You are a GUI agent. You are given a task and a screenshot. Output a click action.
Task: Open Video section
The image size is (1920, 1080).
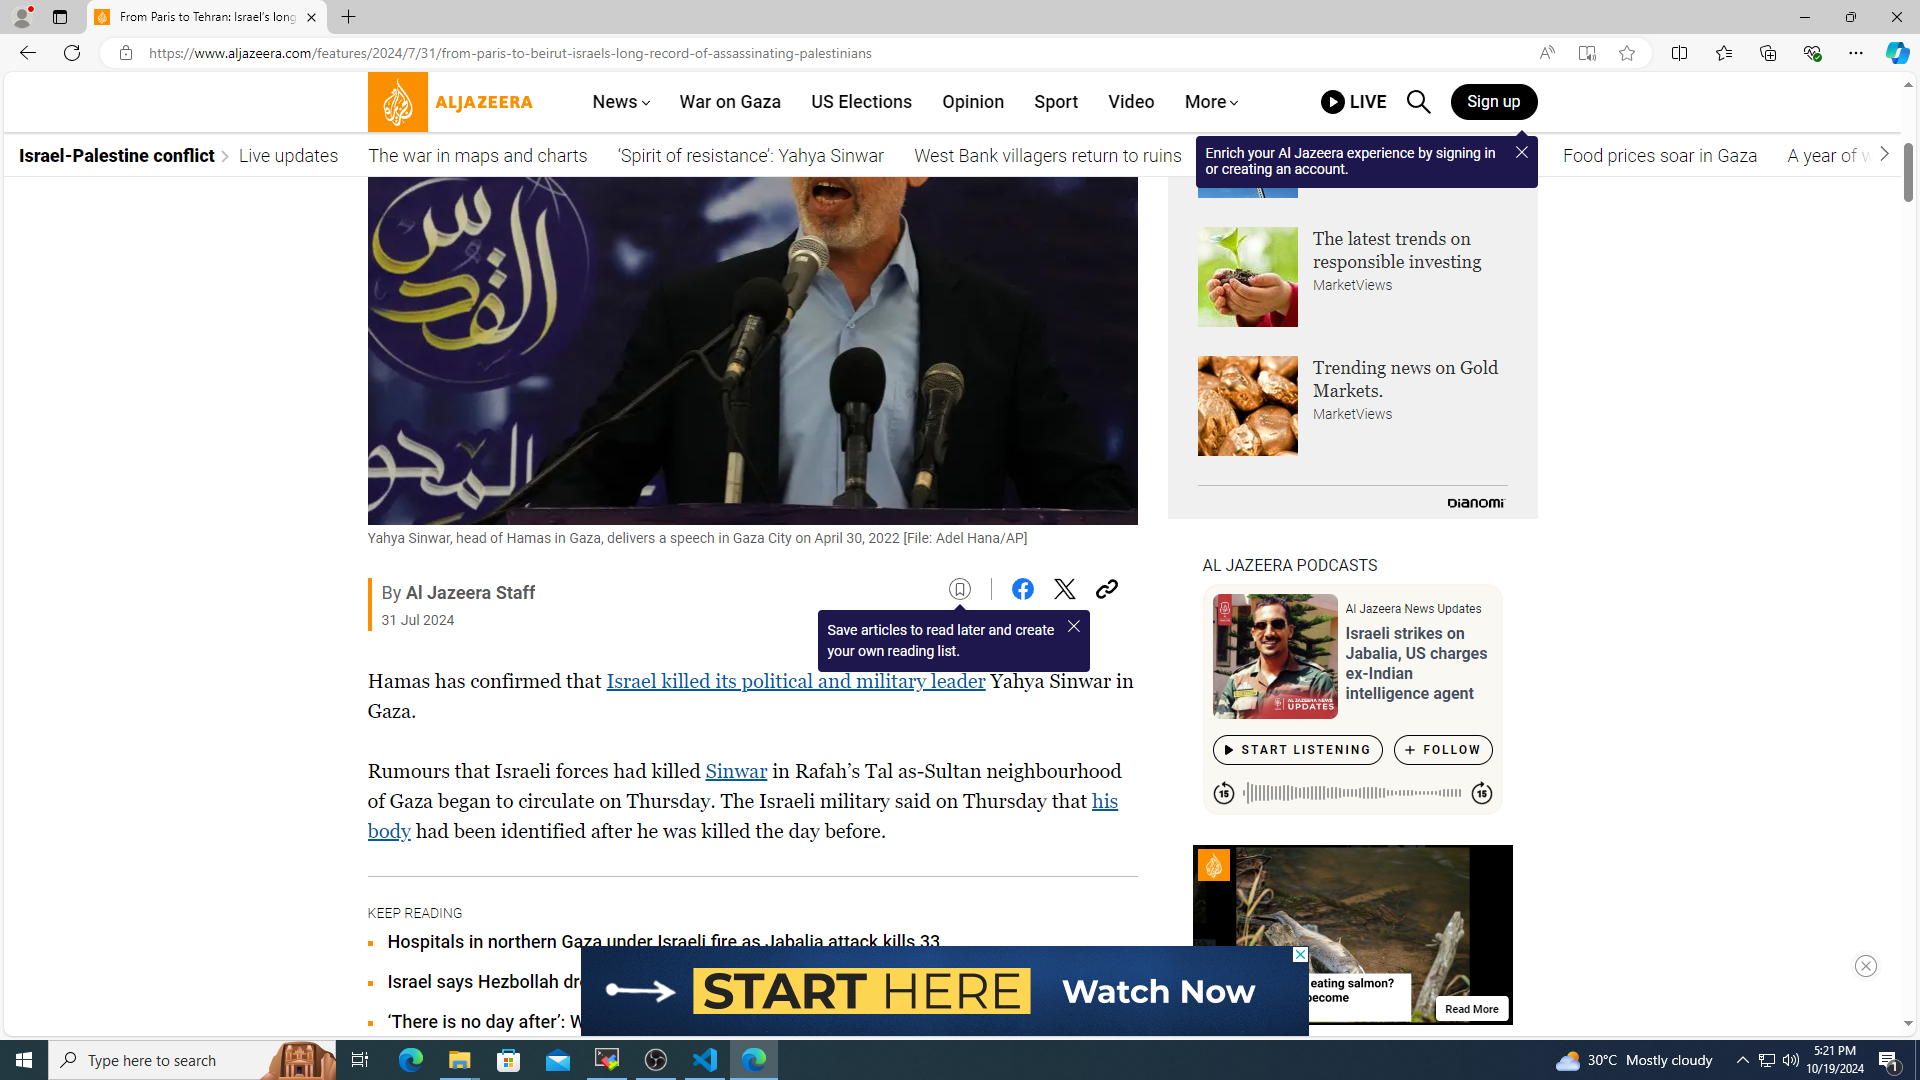pyautogui.click(x=1131, y=102)
